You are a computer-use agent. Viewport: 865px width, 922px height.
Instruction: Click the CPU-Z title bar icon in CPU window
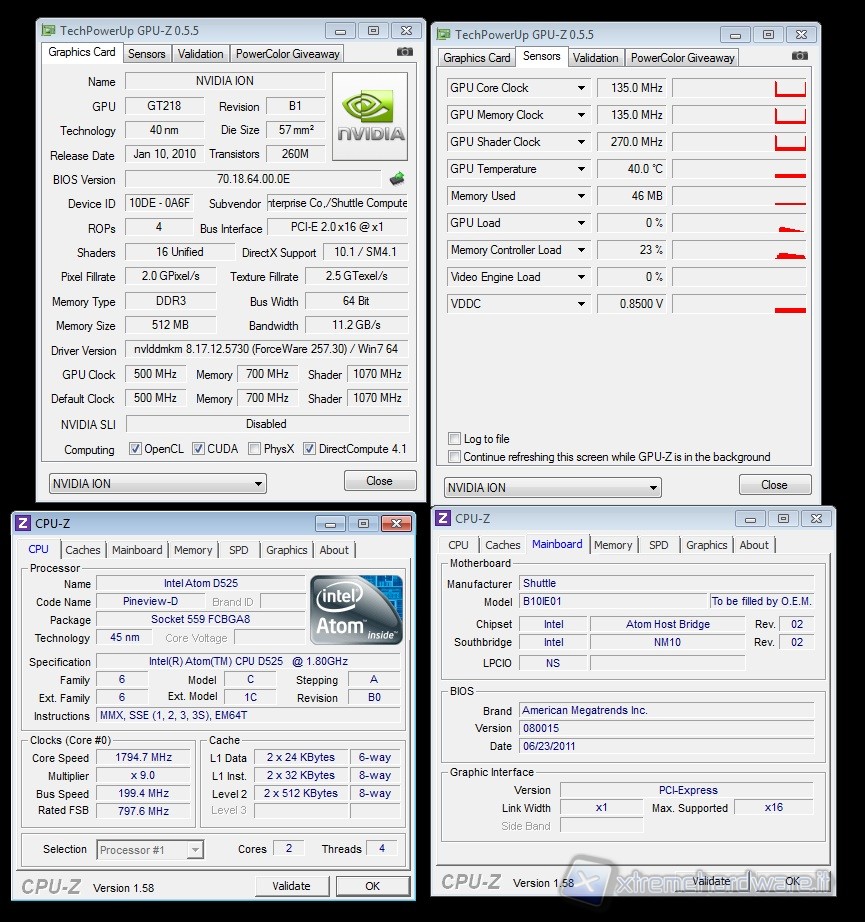[x=24, y=523]
